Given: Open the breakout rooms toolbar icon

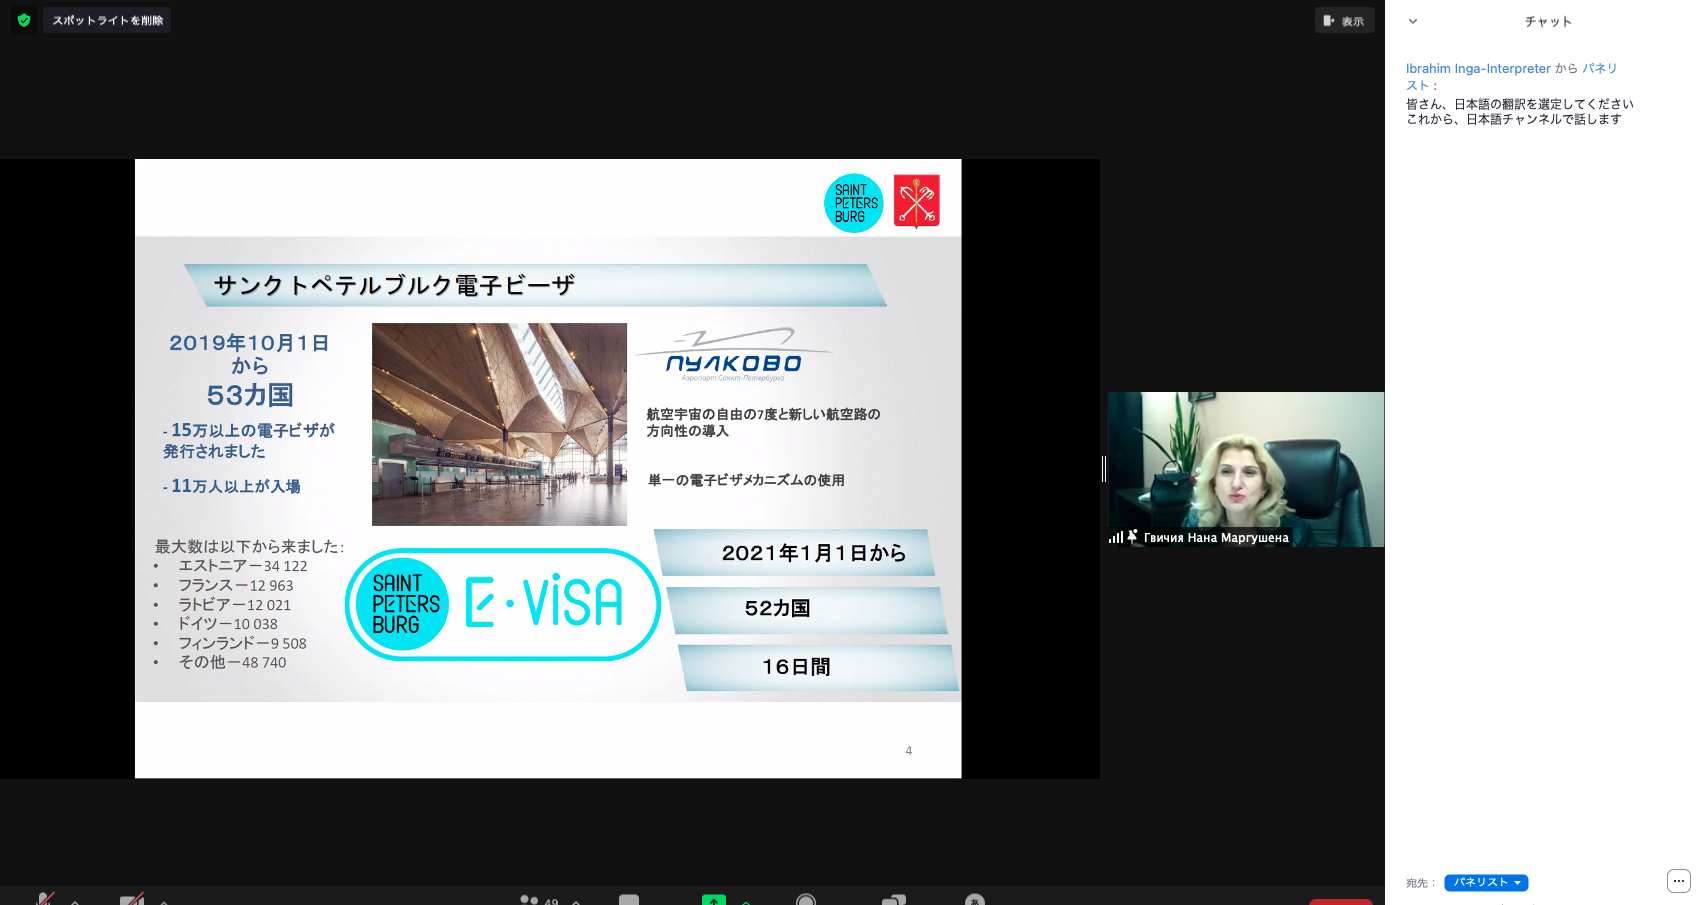Looking at the screenshot, I should [893, 899].
